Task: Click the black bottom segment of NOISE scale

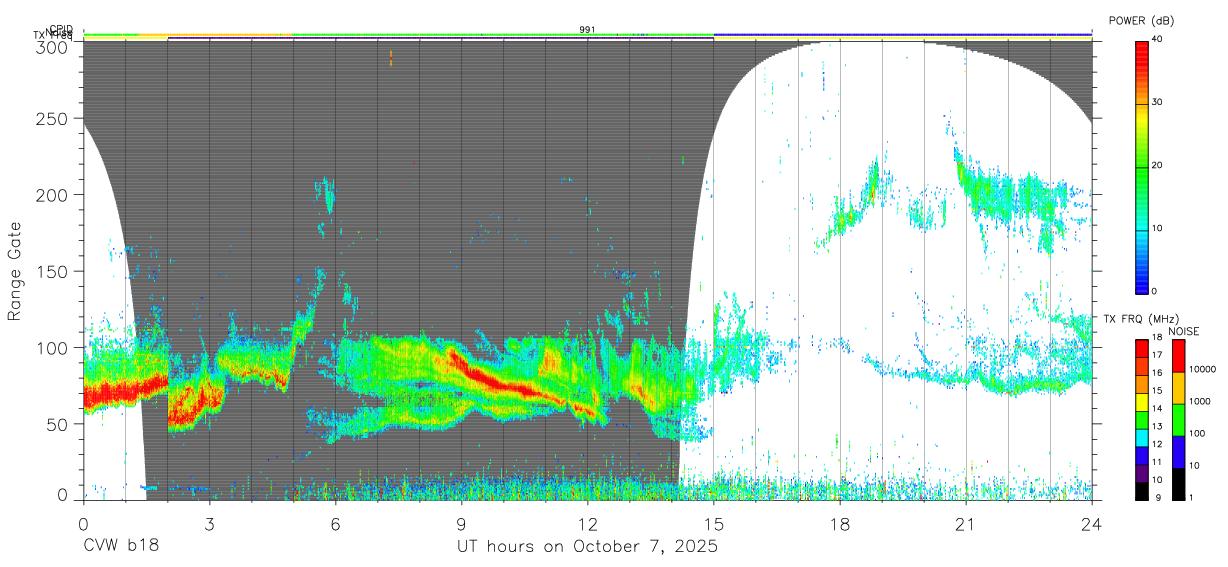Action: pyautogui.click(x=1177, y=483)
